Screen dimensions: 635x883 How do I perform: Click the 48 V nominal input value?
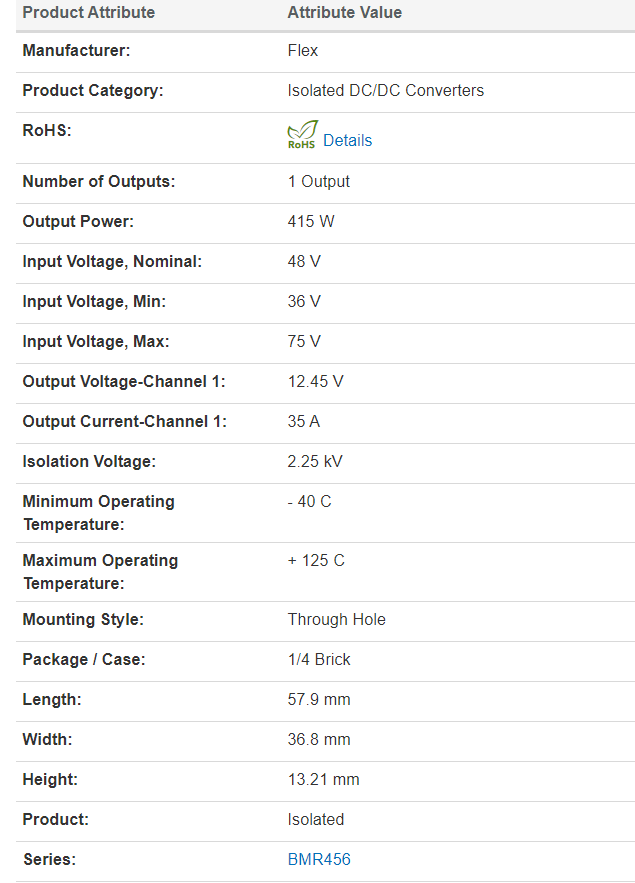pyautogui.click(x=304, y=261)
